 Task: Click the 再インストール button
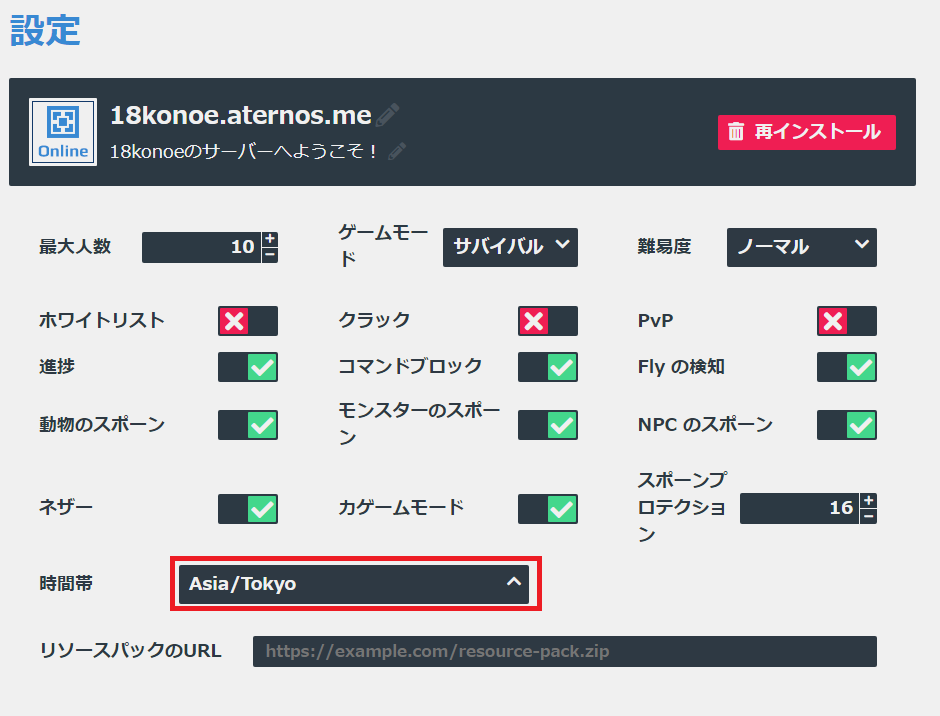click(x=807, y=132)
